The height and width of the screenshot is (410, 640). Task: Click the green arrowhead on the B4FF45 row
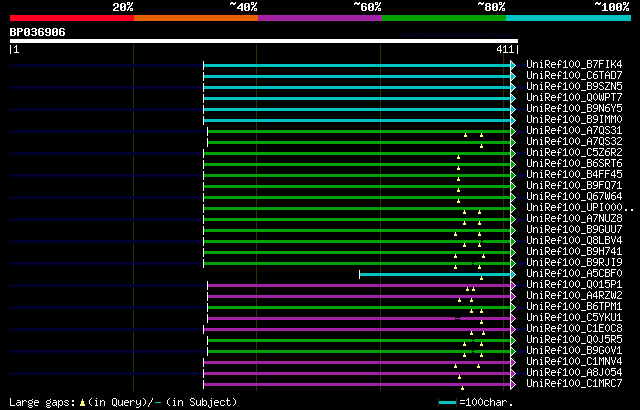513,175
